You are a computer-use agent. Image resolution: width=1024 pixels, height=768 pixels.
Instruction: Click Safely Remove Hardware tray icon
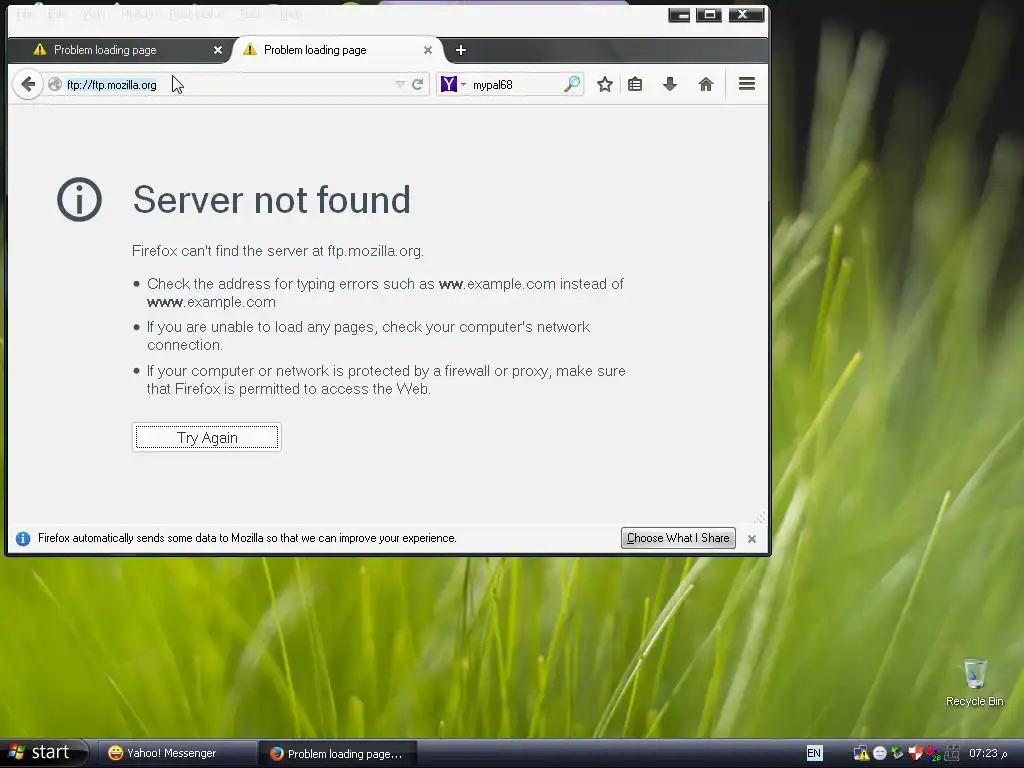tap(897, 754)
